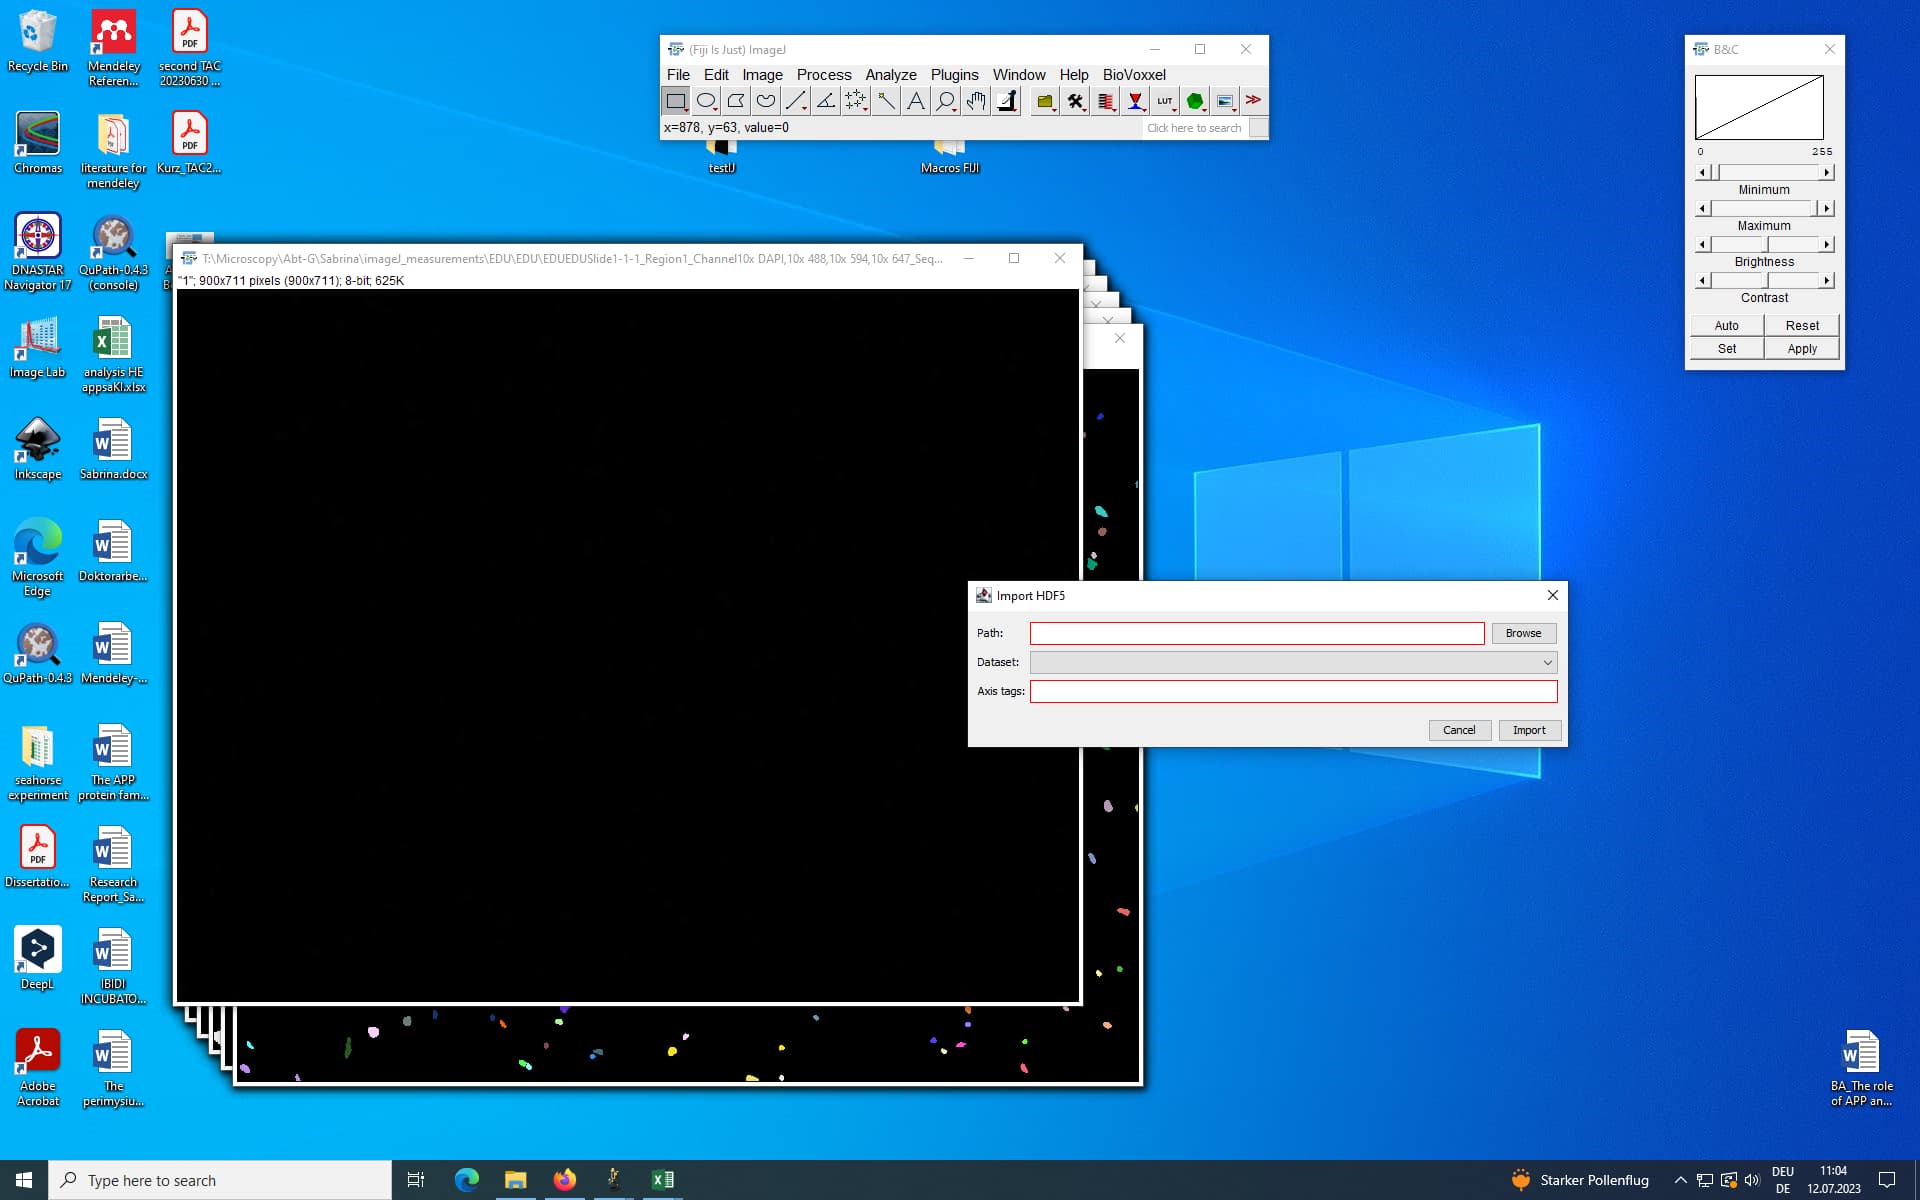Open the LUT menu tool on the toolbar
Viewport: 1920px width, 1200px height.
click(1165, 100)
